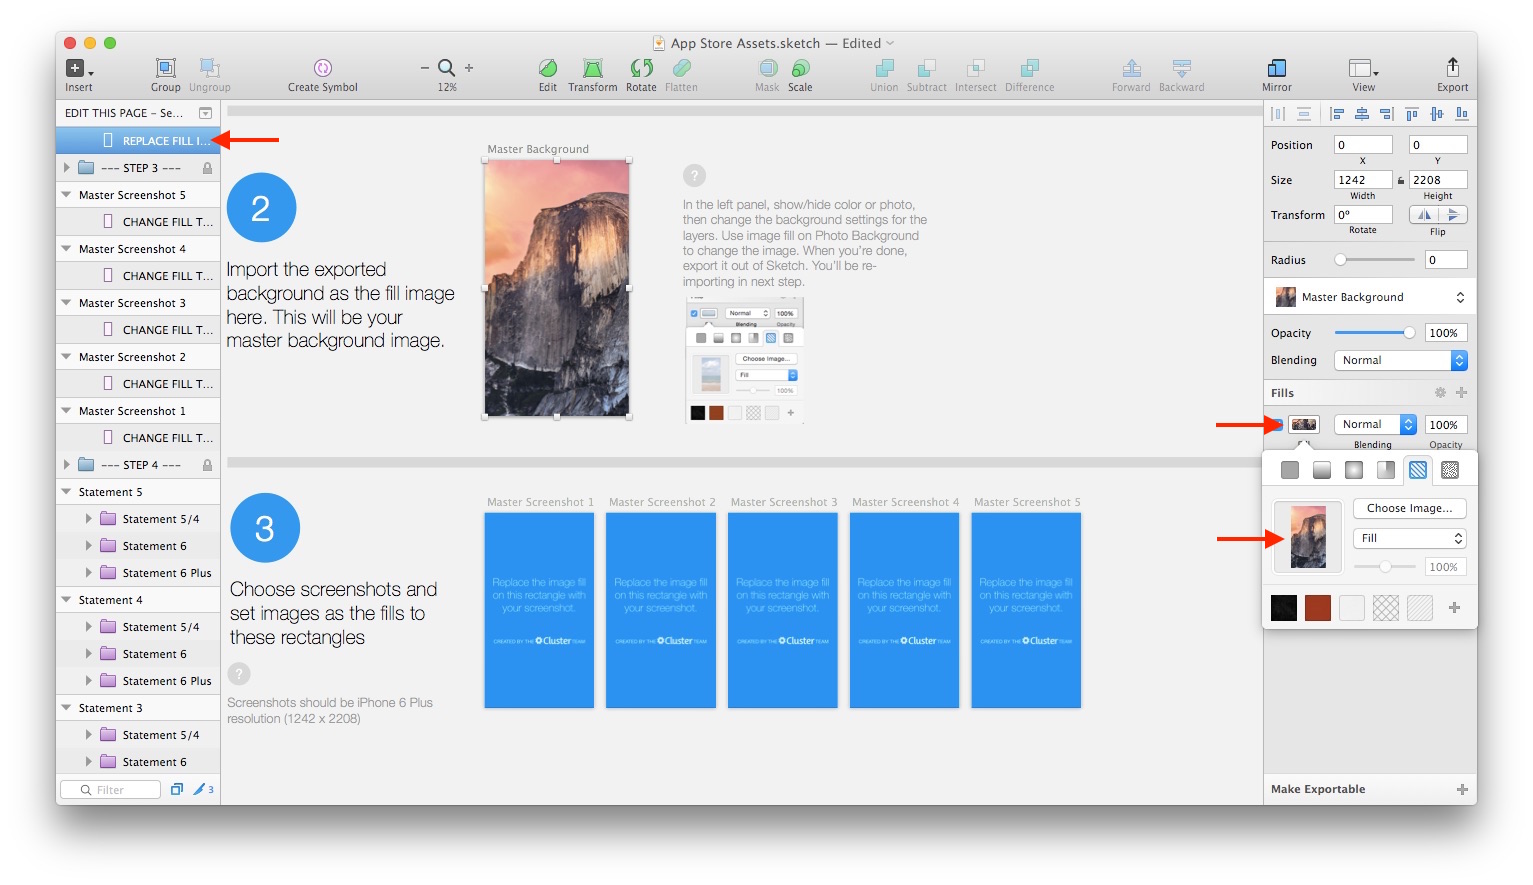Click the Ungroup toolbar icon
1533x885 pixels.
(x=209, y=68)
